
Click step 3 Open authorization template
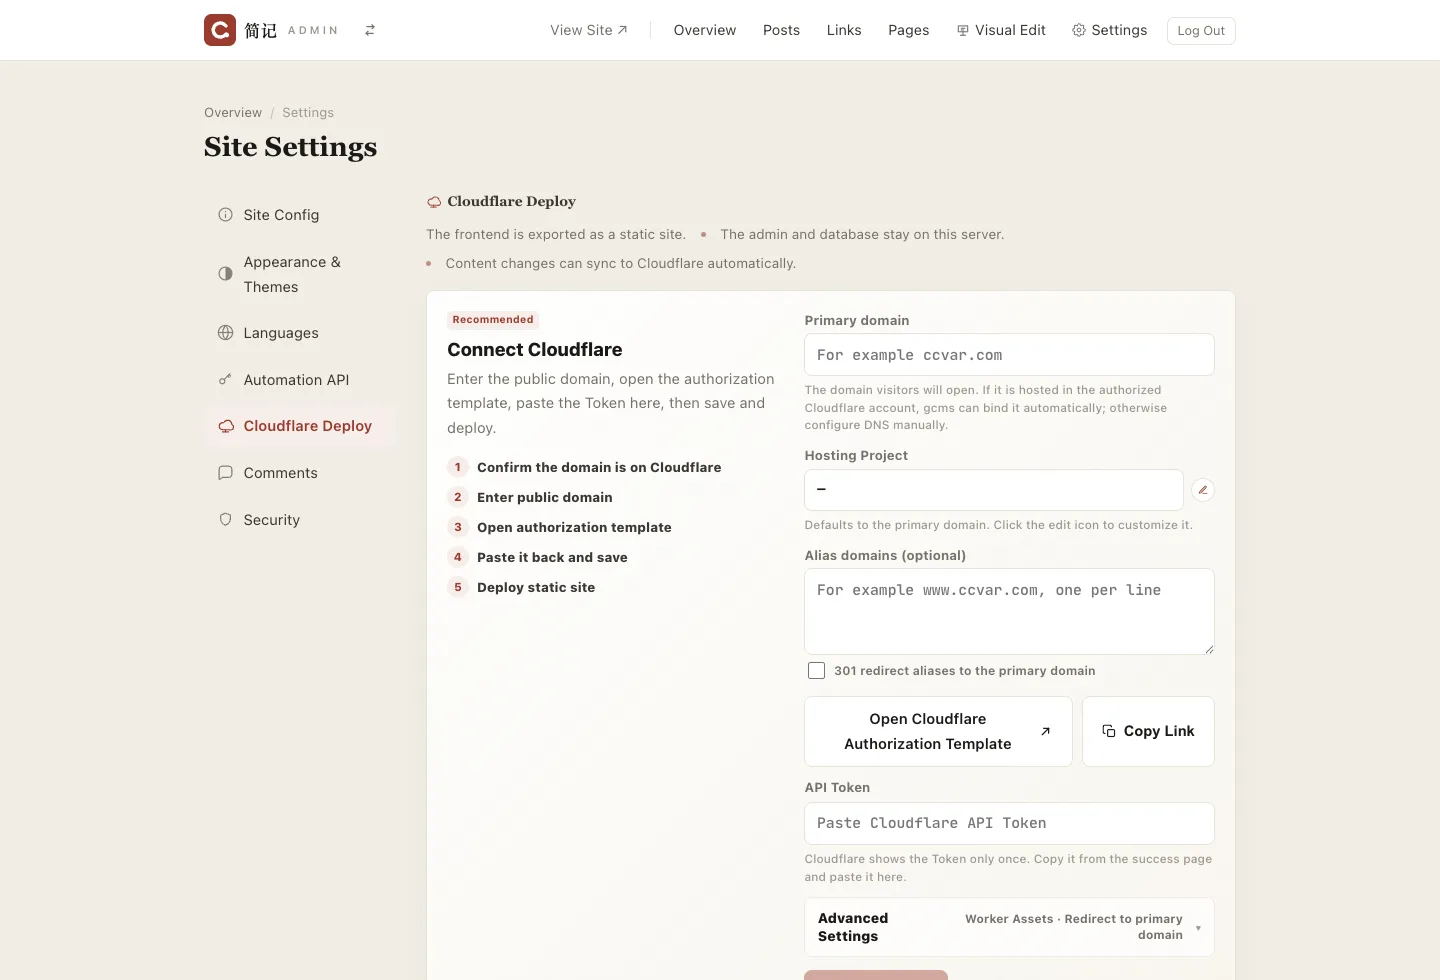coord(560,527)
